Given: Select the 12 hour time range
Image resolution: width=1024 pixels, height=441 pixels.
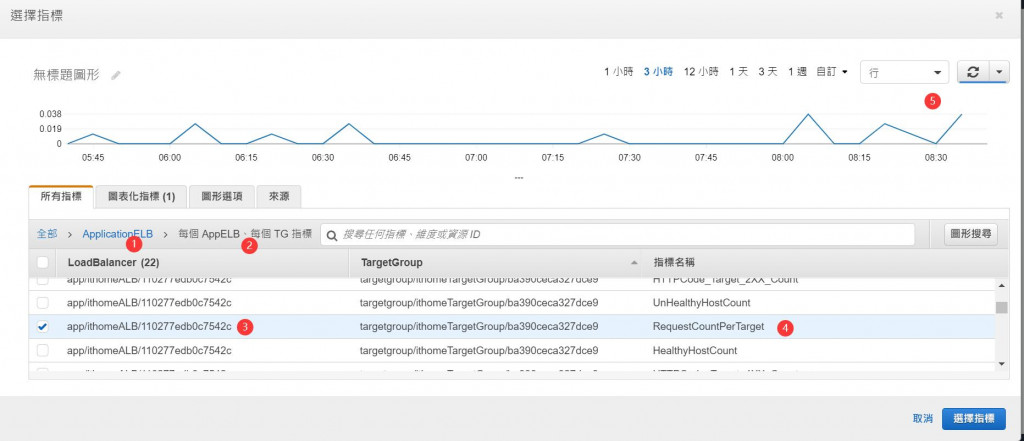Looking at the screenshot, I should (701, 72).
